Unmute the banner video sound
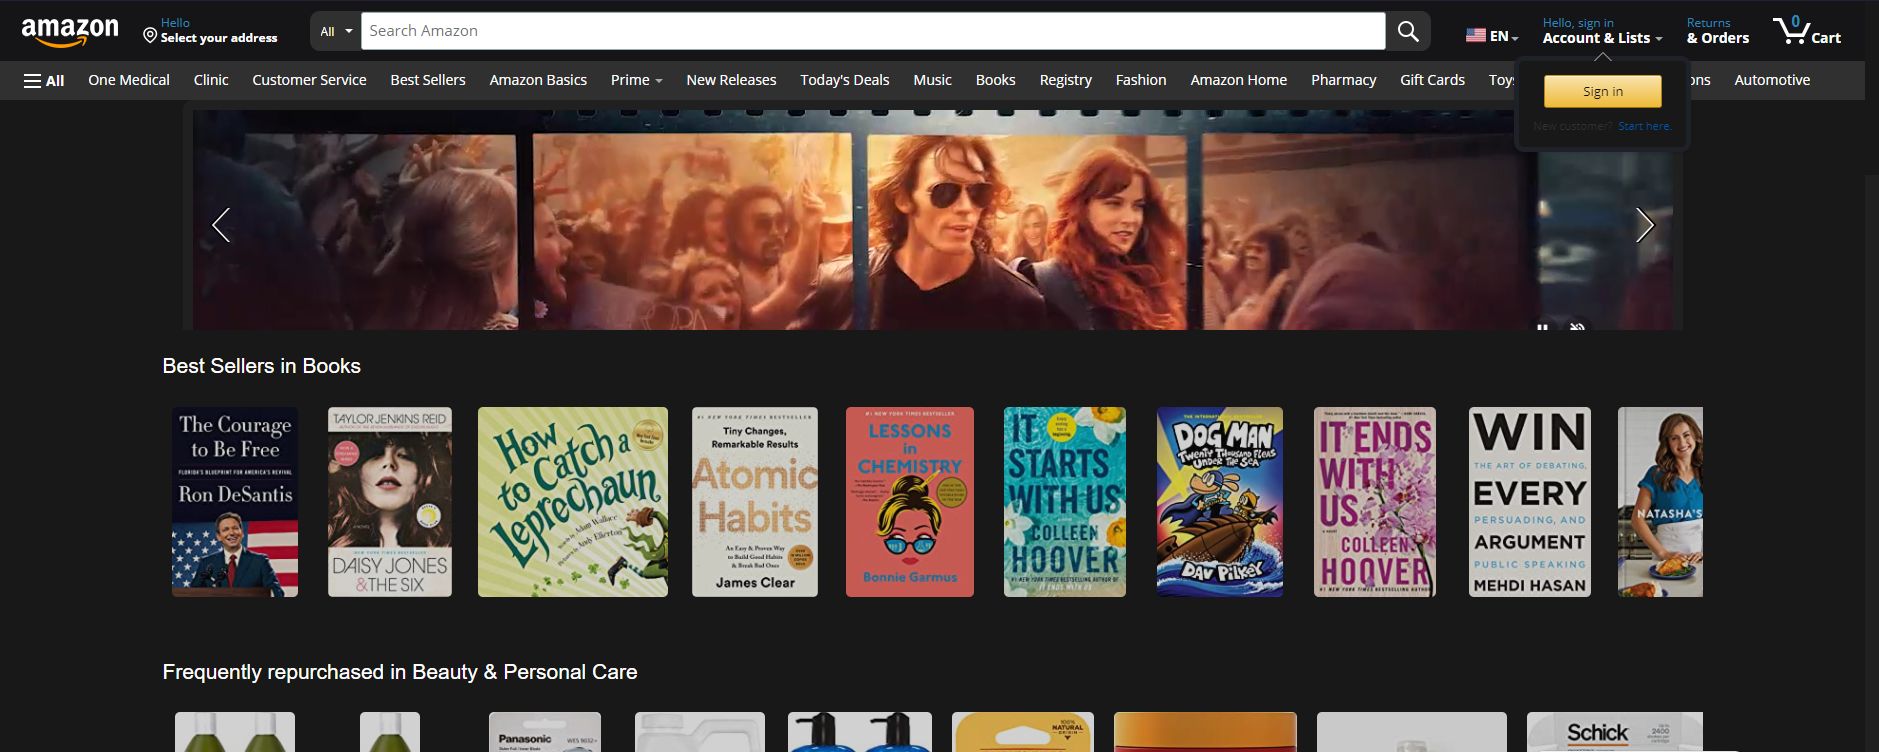This screenshot has width=1879, height=752. coord(1577,326)
